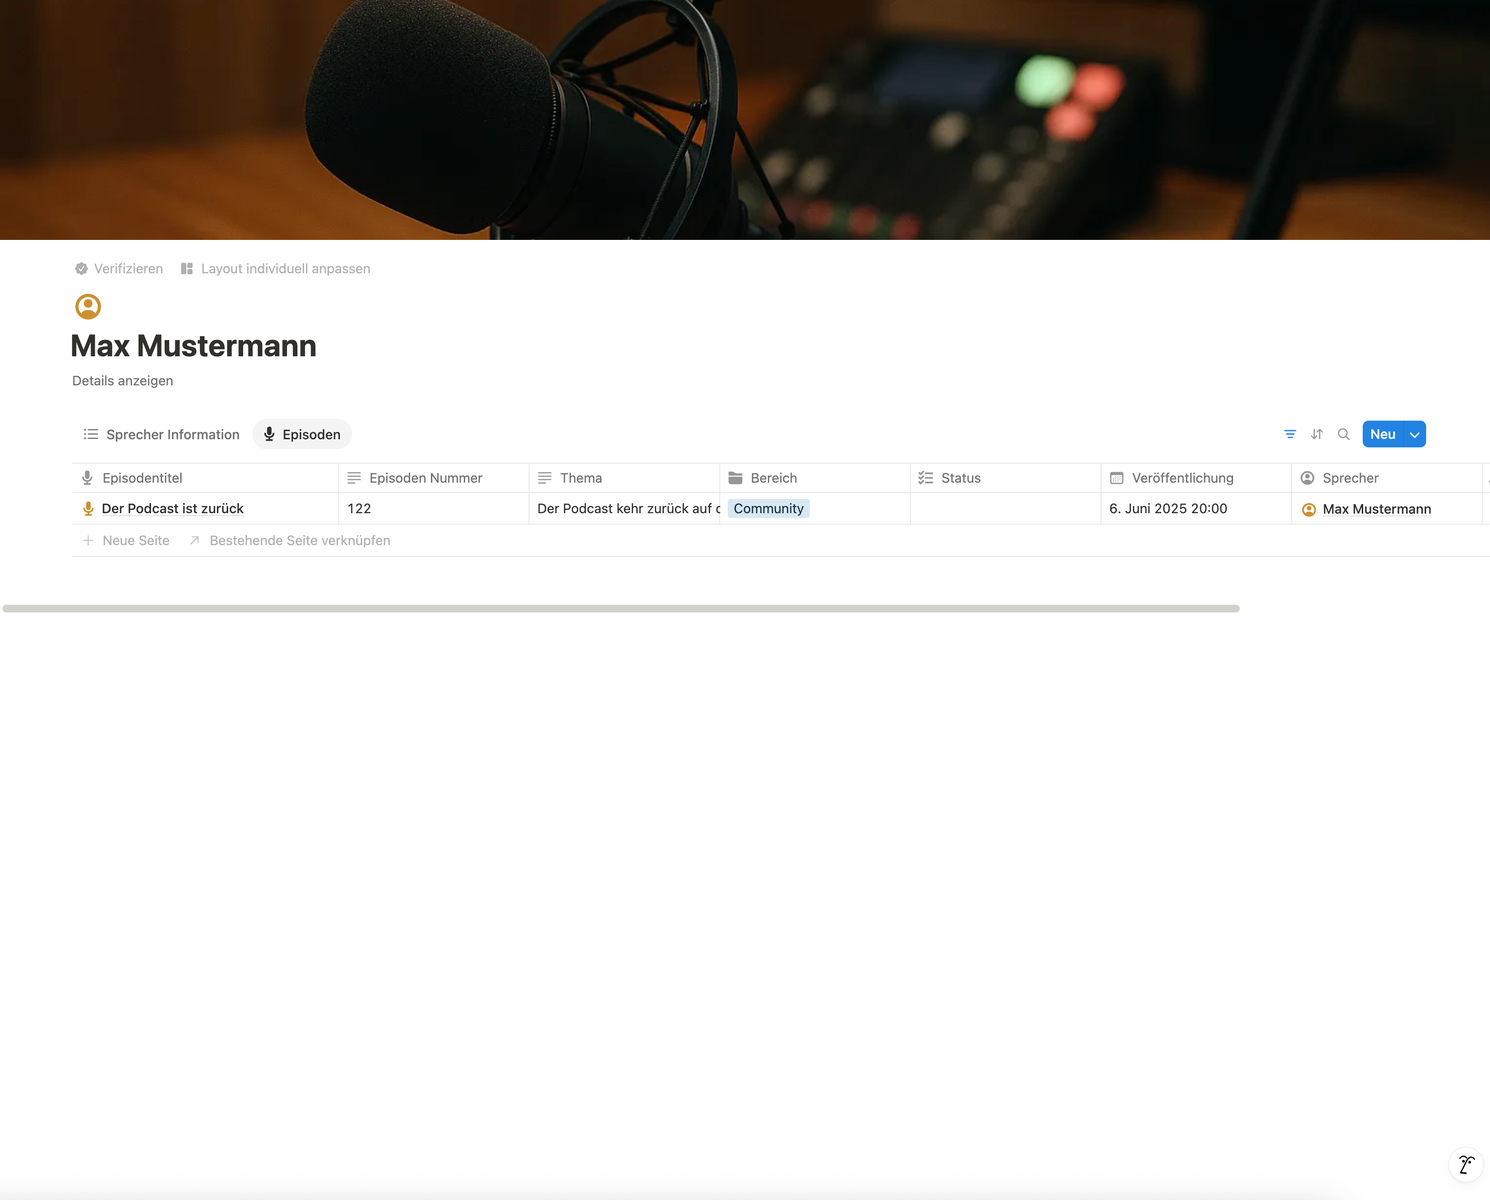Click the orange person page icon
Viewport: 1490px width, 1200px height.
[88, 306]
